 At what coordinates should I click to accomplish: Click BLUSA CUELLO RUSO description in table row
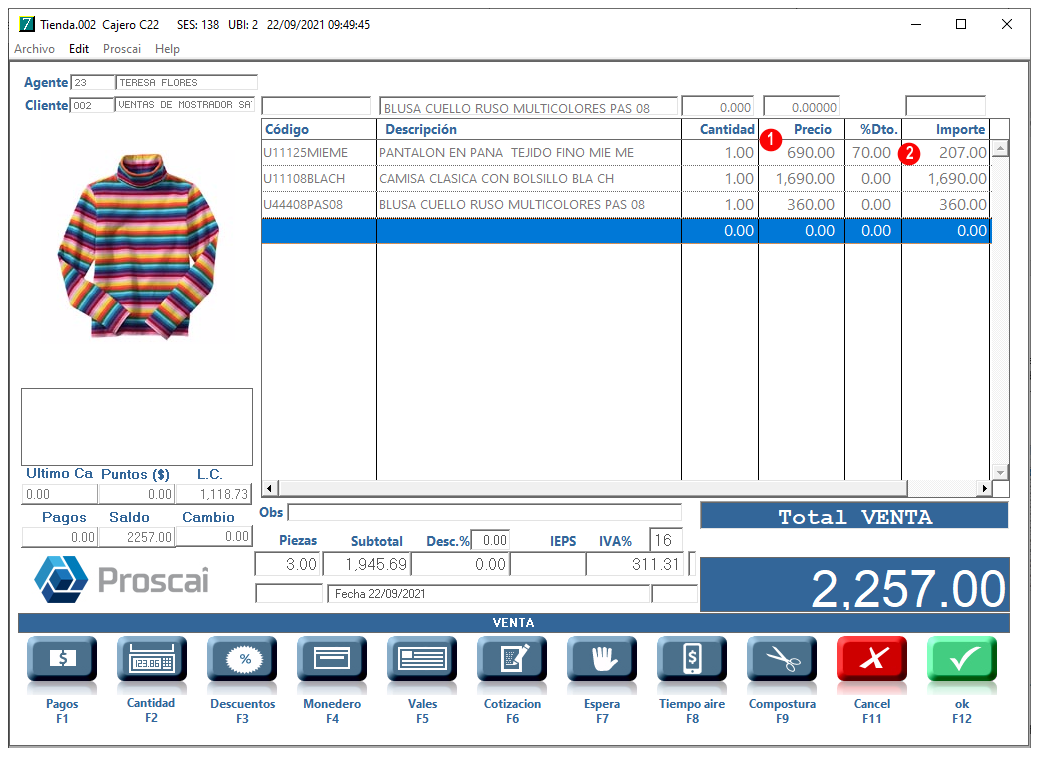(512, 204)
